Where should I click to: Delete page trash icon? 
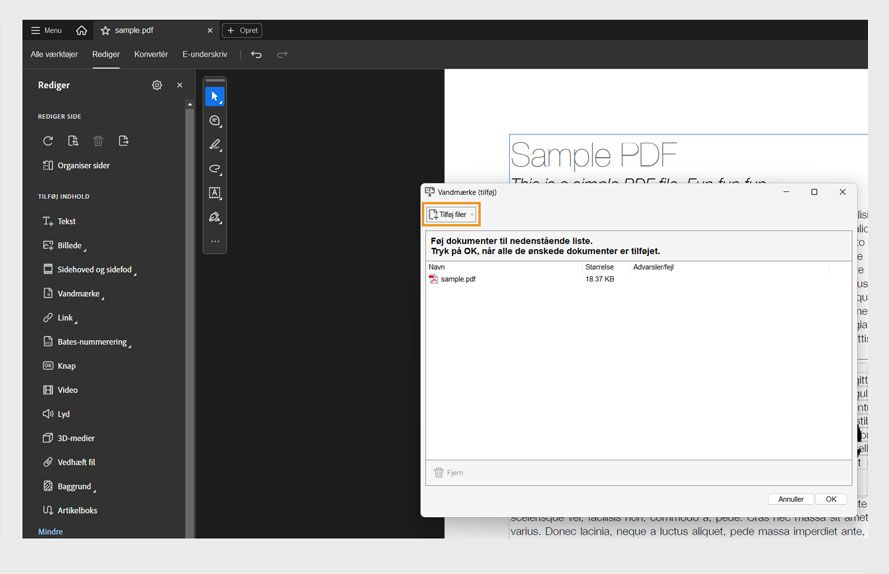pyautogui.click(x=98, y=141)
